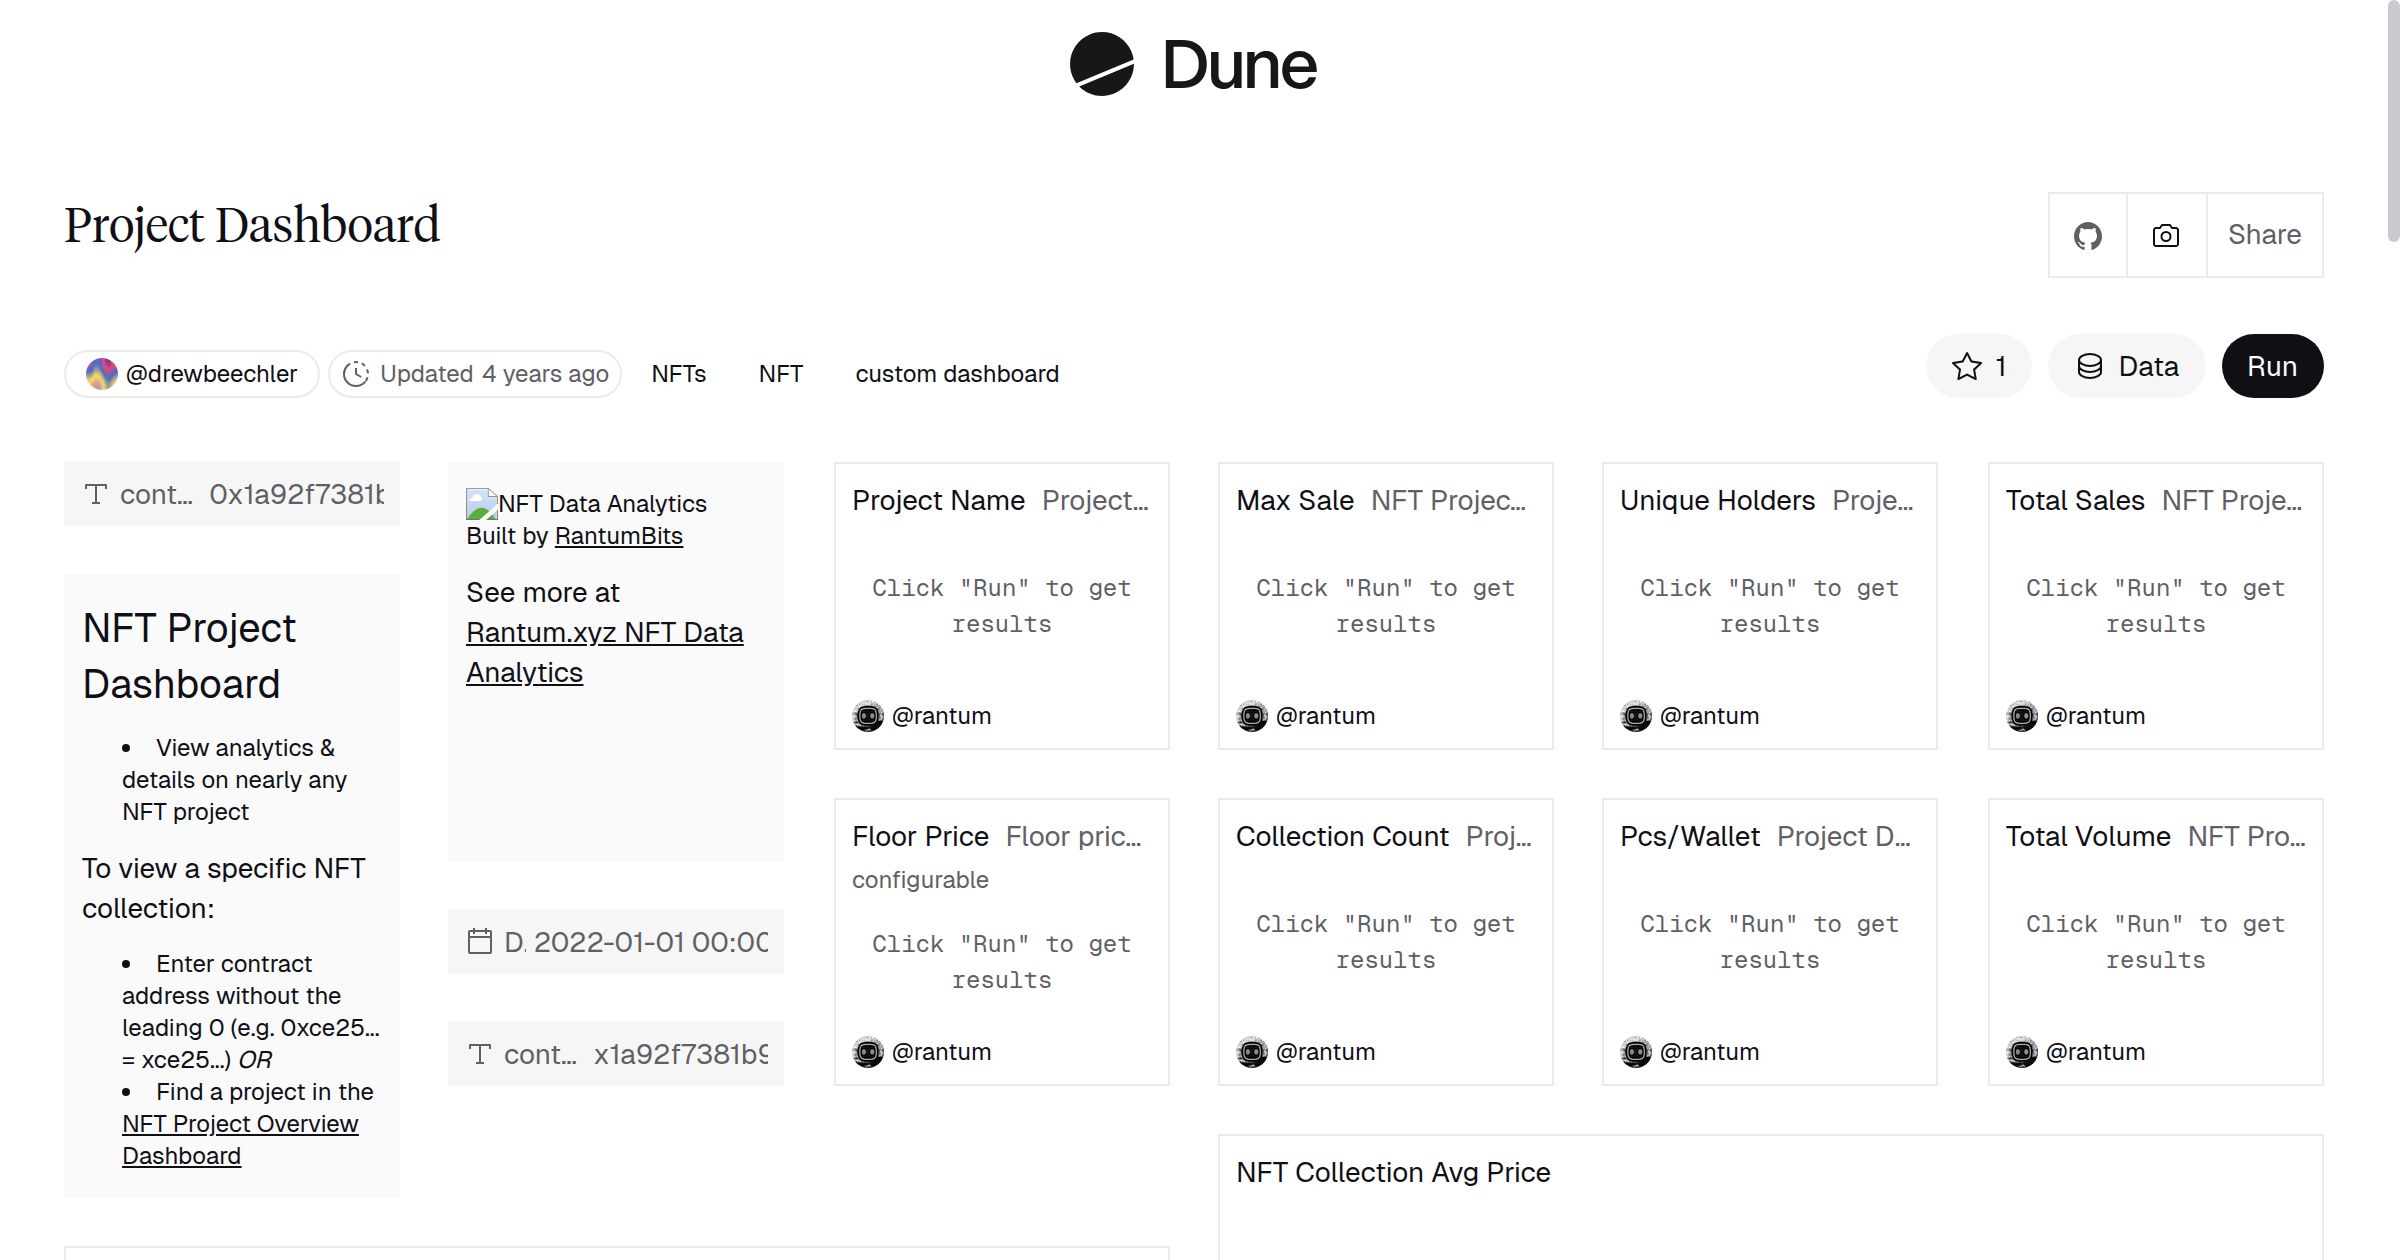This screenshot has width=2400, height=1260.
Task: Select the NFTs tag
Action: pos(679,373)
